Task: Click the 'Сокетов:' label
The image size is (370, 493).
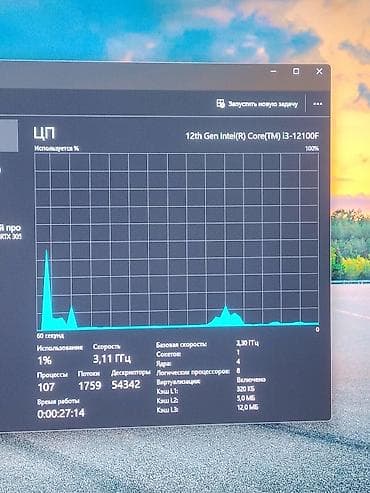Action: point(169,354)
